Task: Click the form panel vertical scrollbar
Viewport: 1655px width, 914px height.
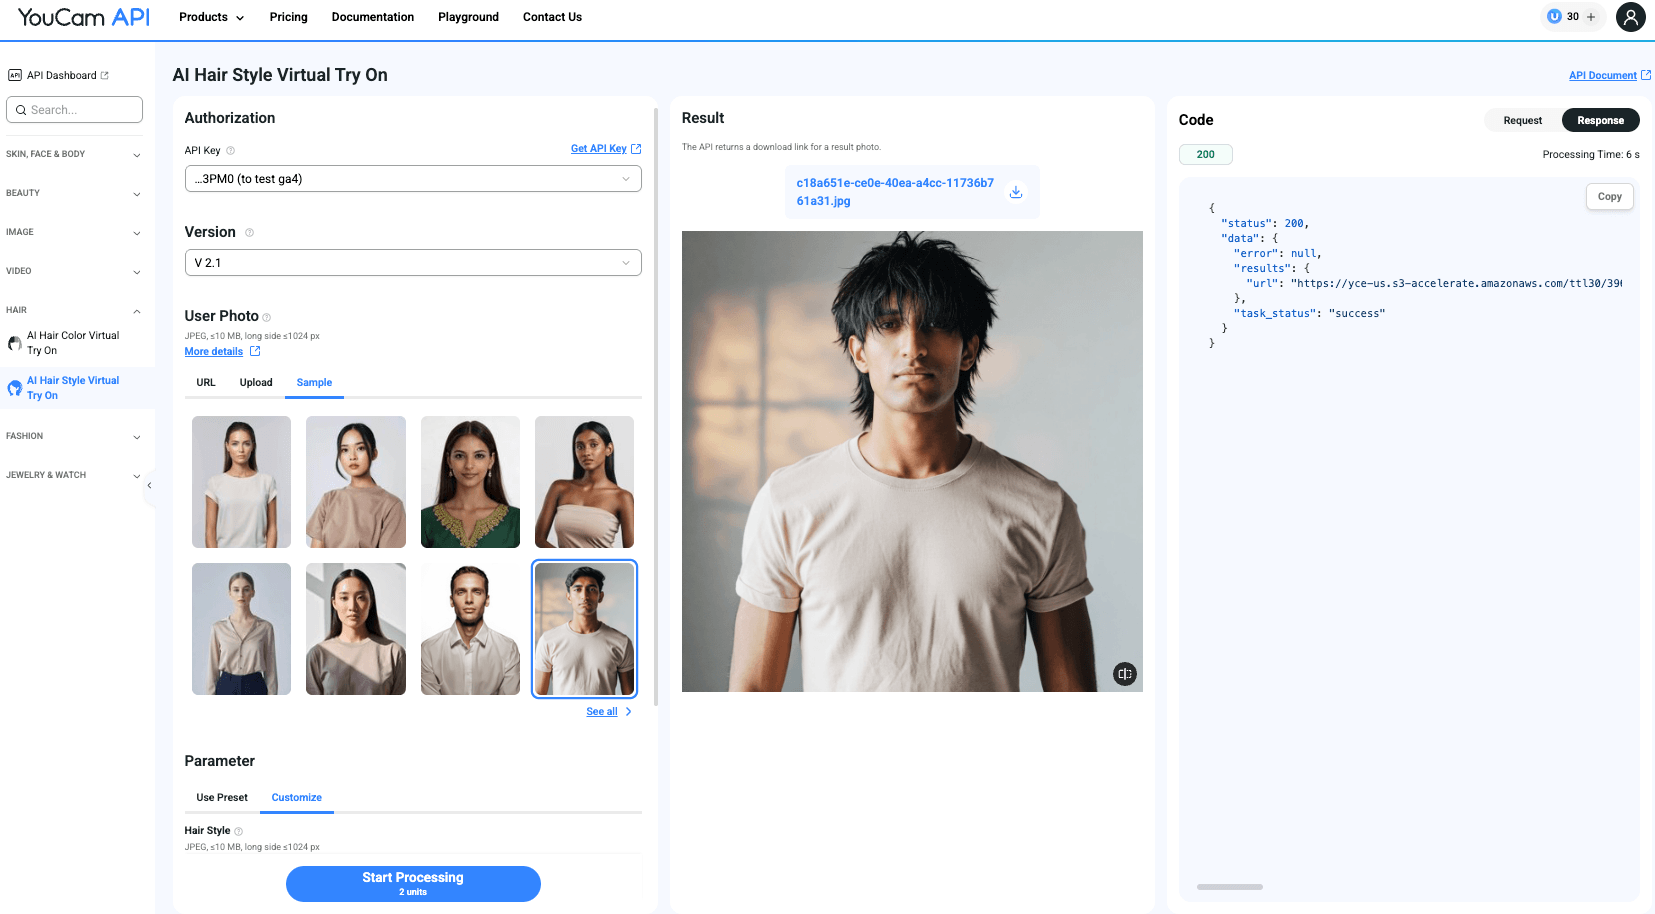Action: pos(656,405)
